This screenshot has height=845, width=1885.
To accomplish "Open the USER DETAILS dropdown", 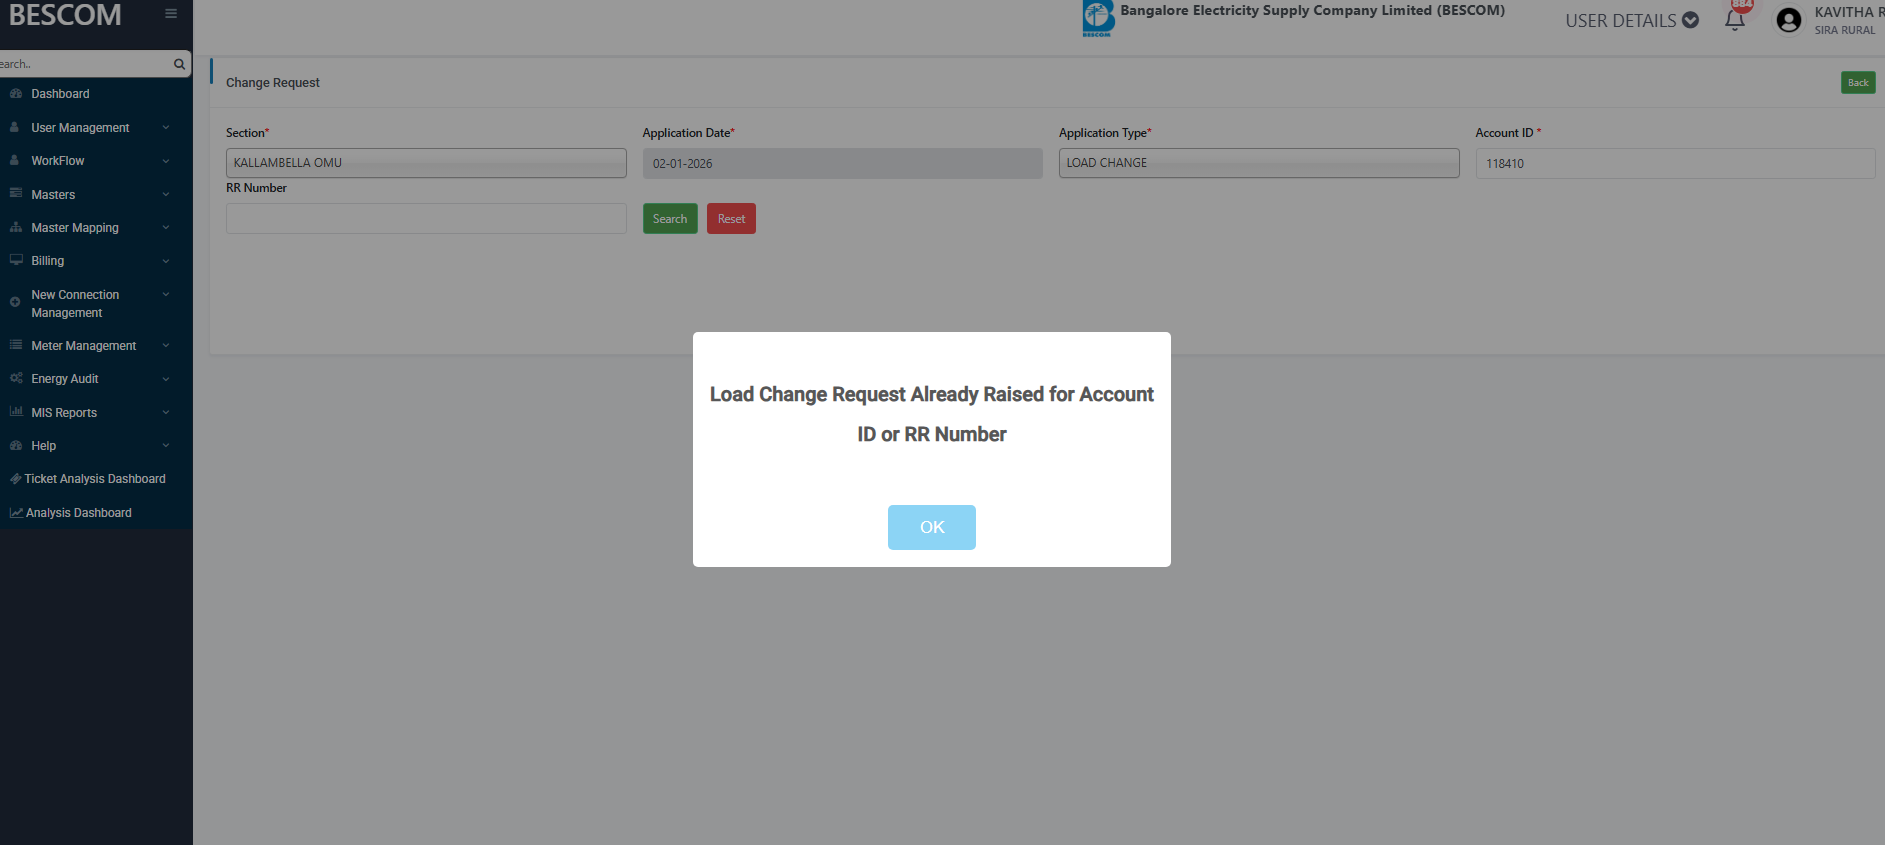I will pyautogui.click(x=1632, y=21).
